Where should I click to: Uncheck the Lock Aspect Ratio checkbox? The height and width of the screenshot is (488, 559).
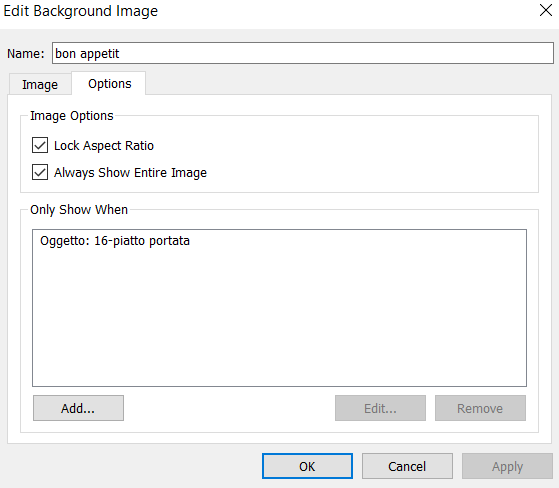[40, 145]
